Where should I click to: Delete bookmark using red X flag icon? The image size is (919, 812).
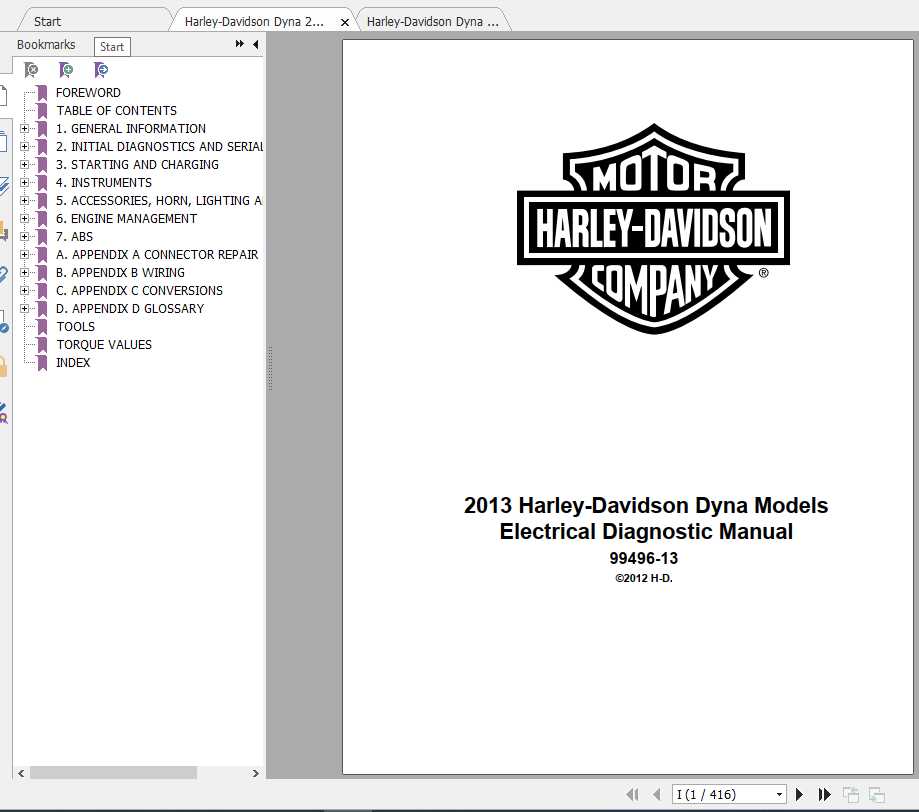pyautogui.click(x=31, y=70)
